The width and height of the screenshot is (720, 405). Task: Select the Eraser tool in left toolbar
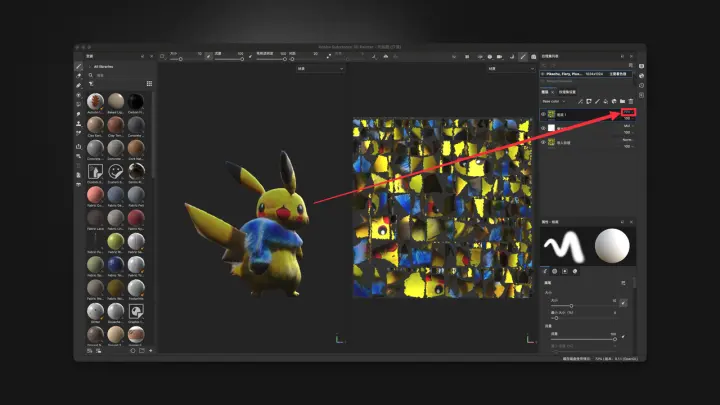pyautogui.click(x=79, y=76)
